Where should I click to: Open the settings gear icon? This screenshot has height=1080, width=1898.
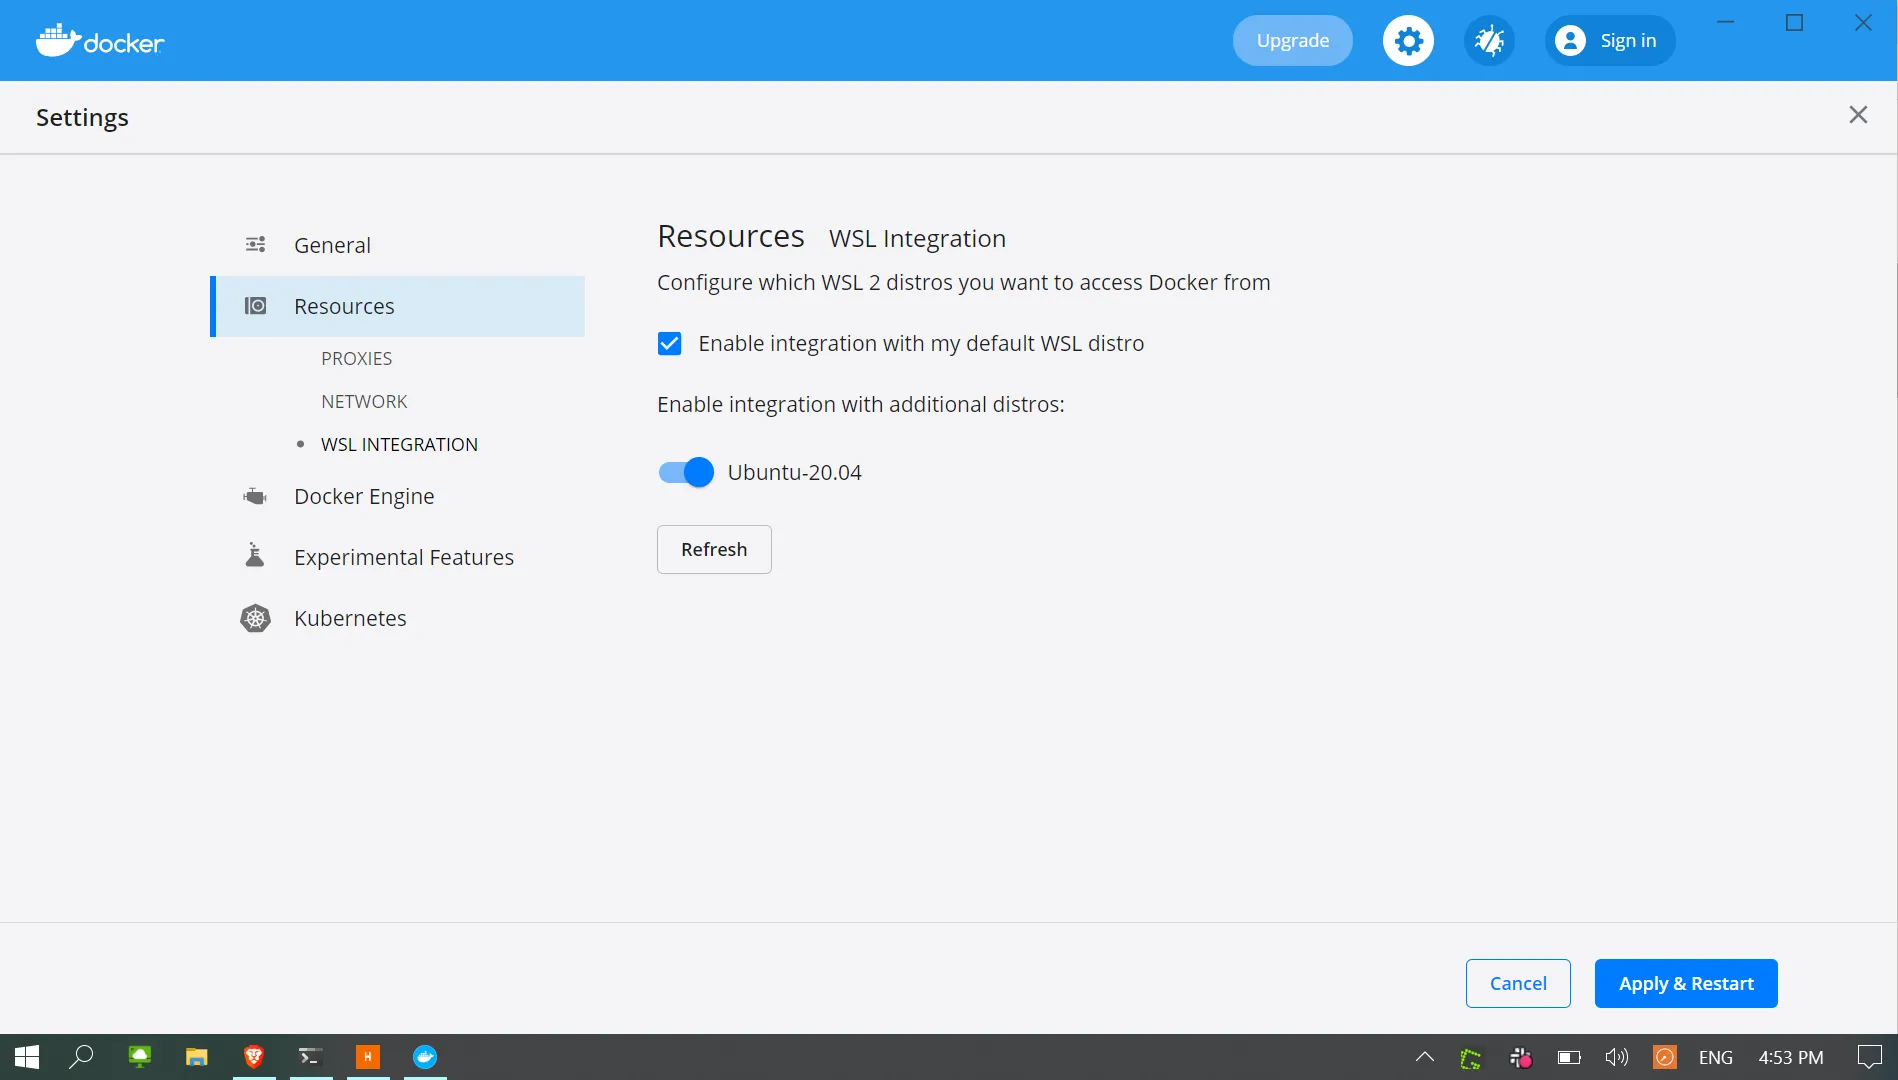[1408, 41]
